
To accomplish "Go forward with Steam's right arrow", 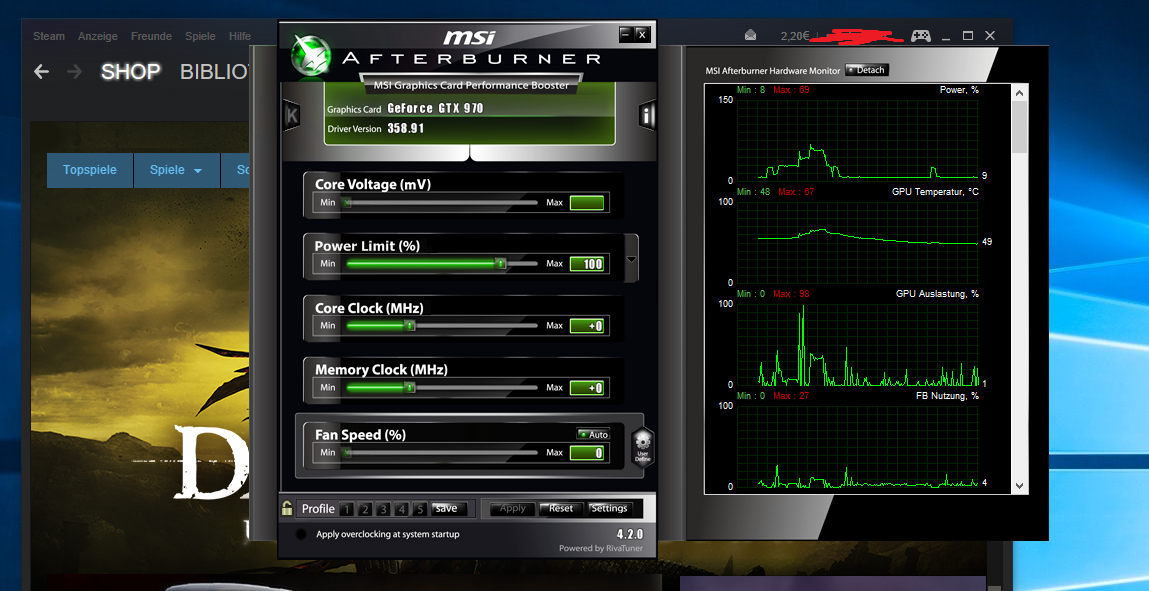I will pyautogui.click(x=74, y=71).
